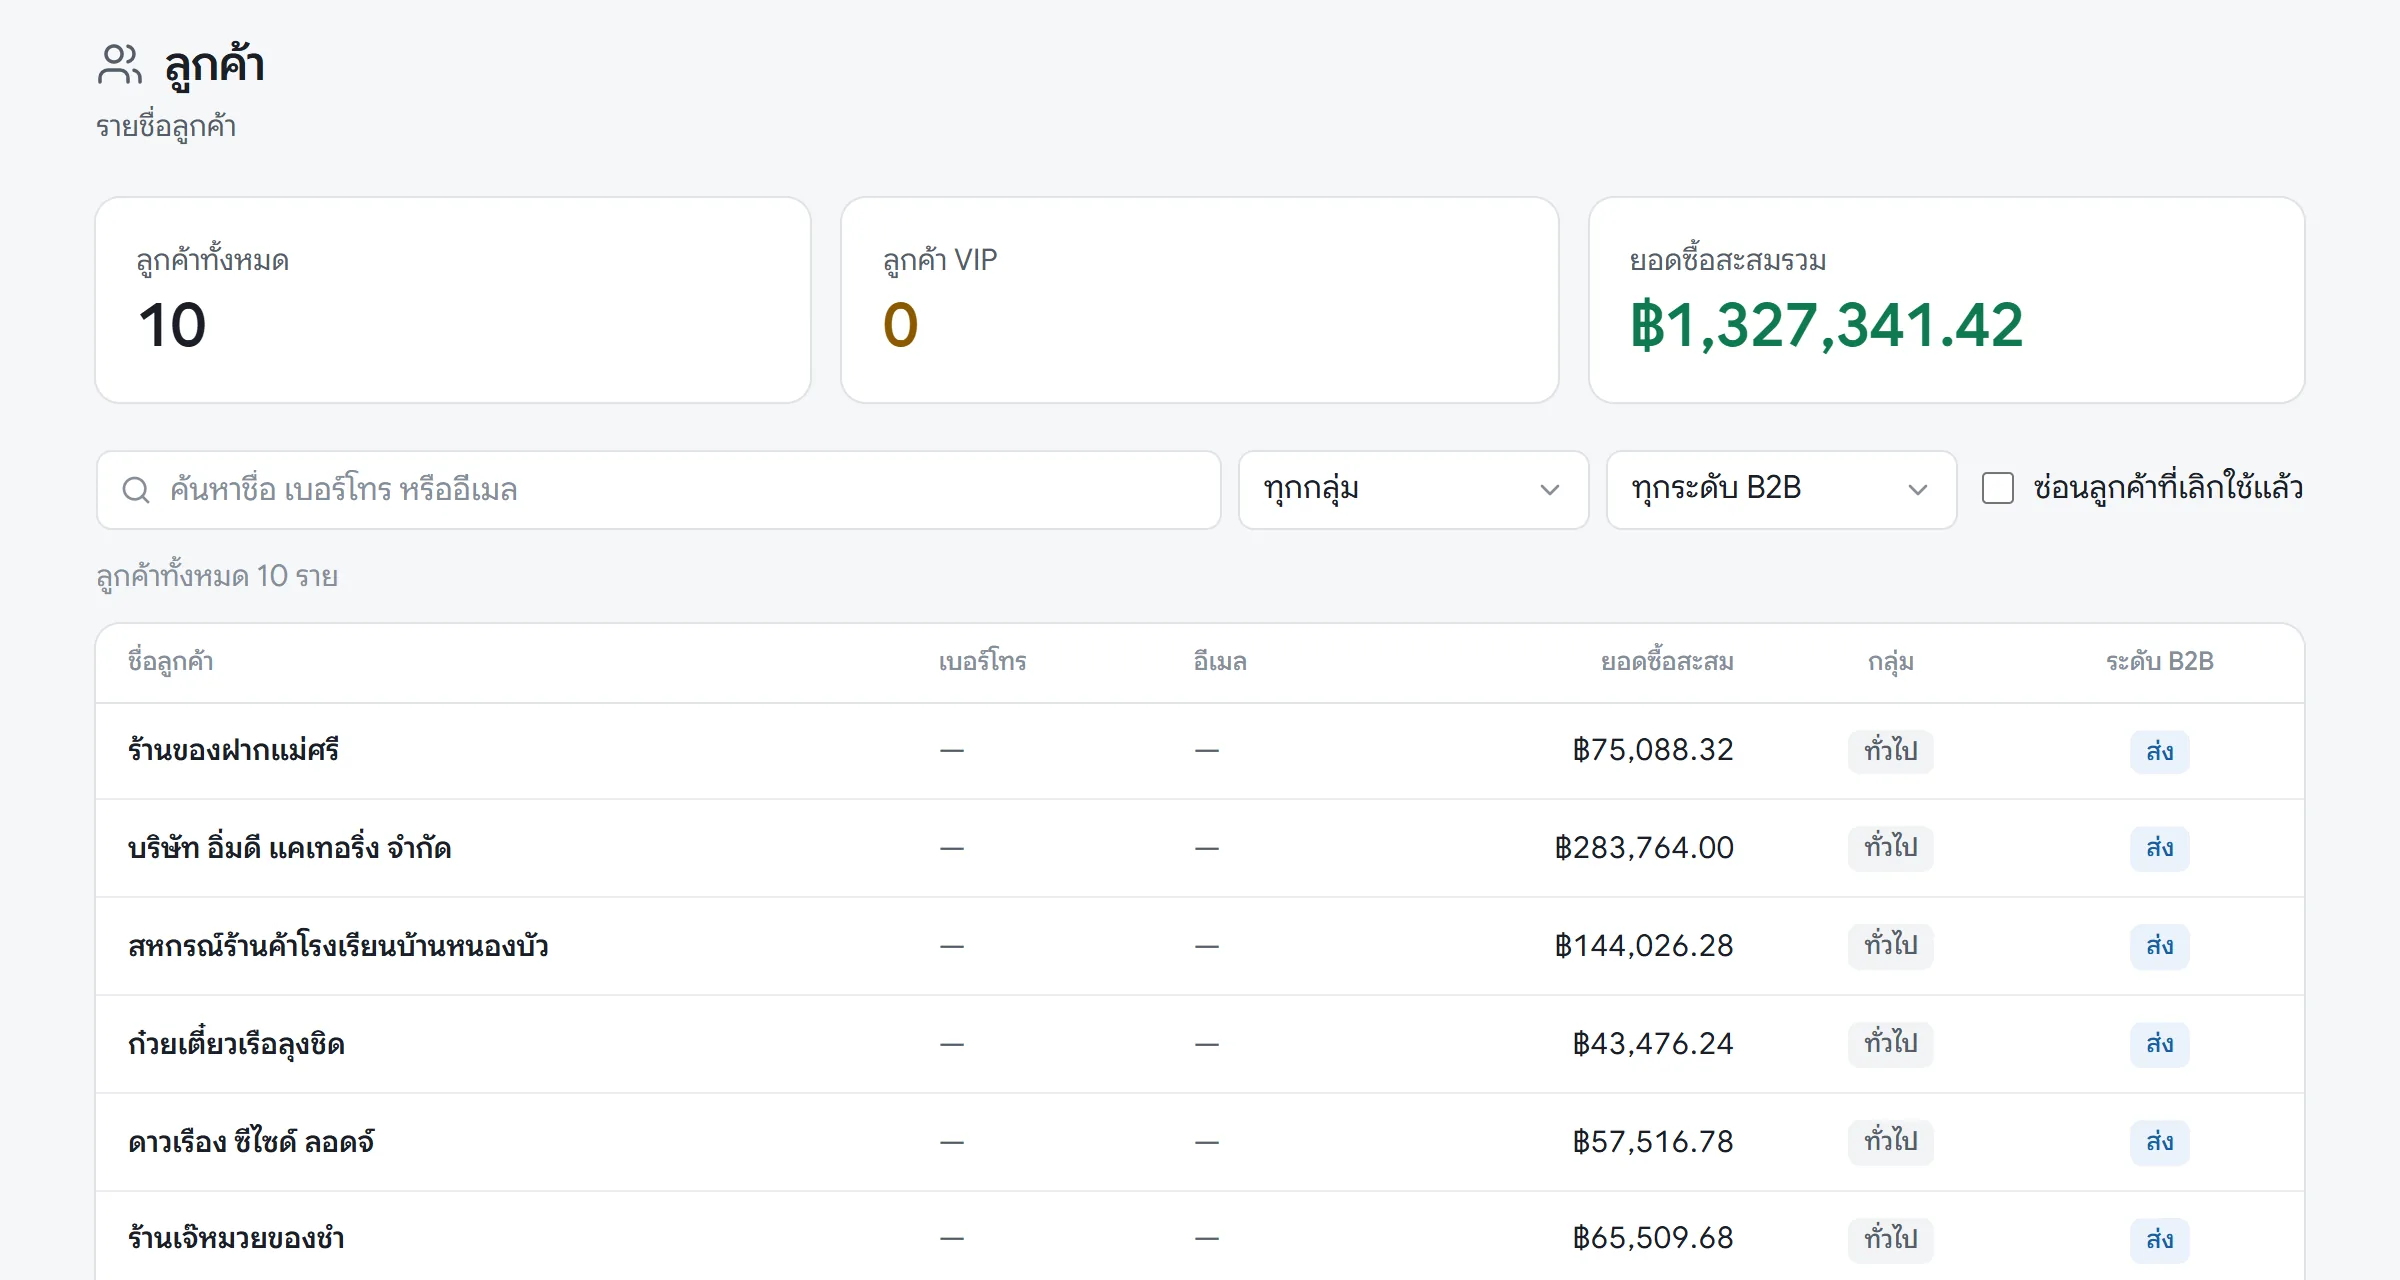The width and height of the screenshot is (2400, 1280).
Task: Click the ฿65,509.68 amount cell
Action: point(1653,1238)
